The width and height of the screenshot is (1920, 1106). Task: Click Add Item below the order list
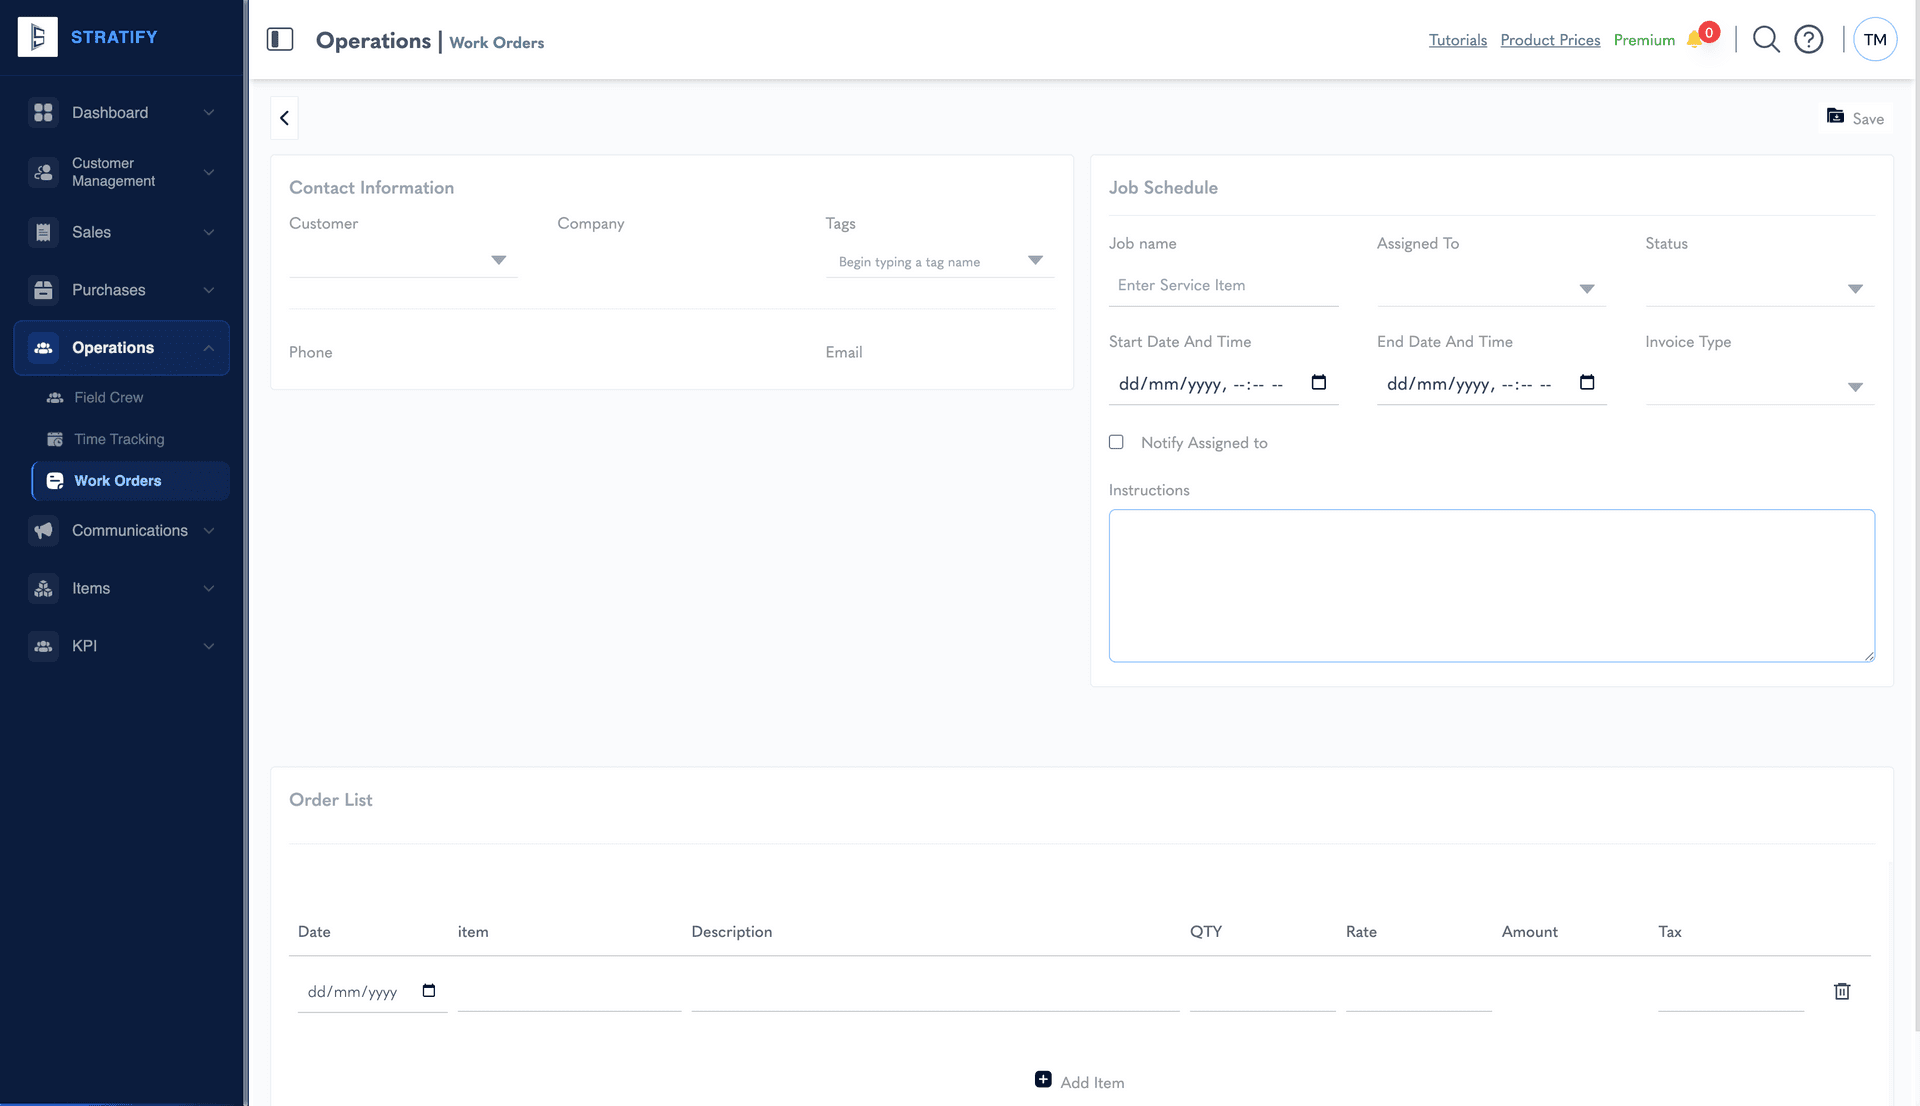[x=1079, y=1081]
